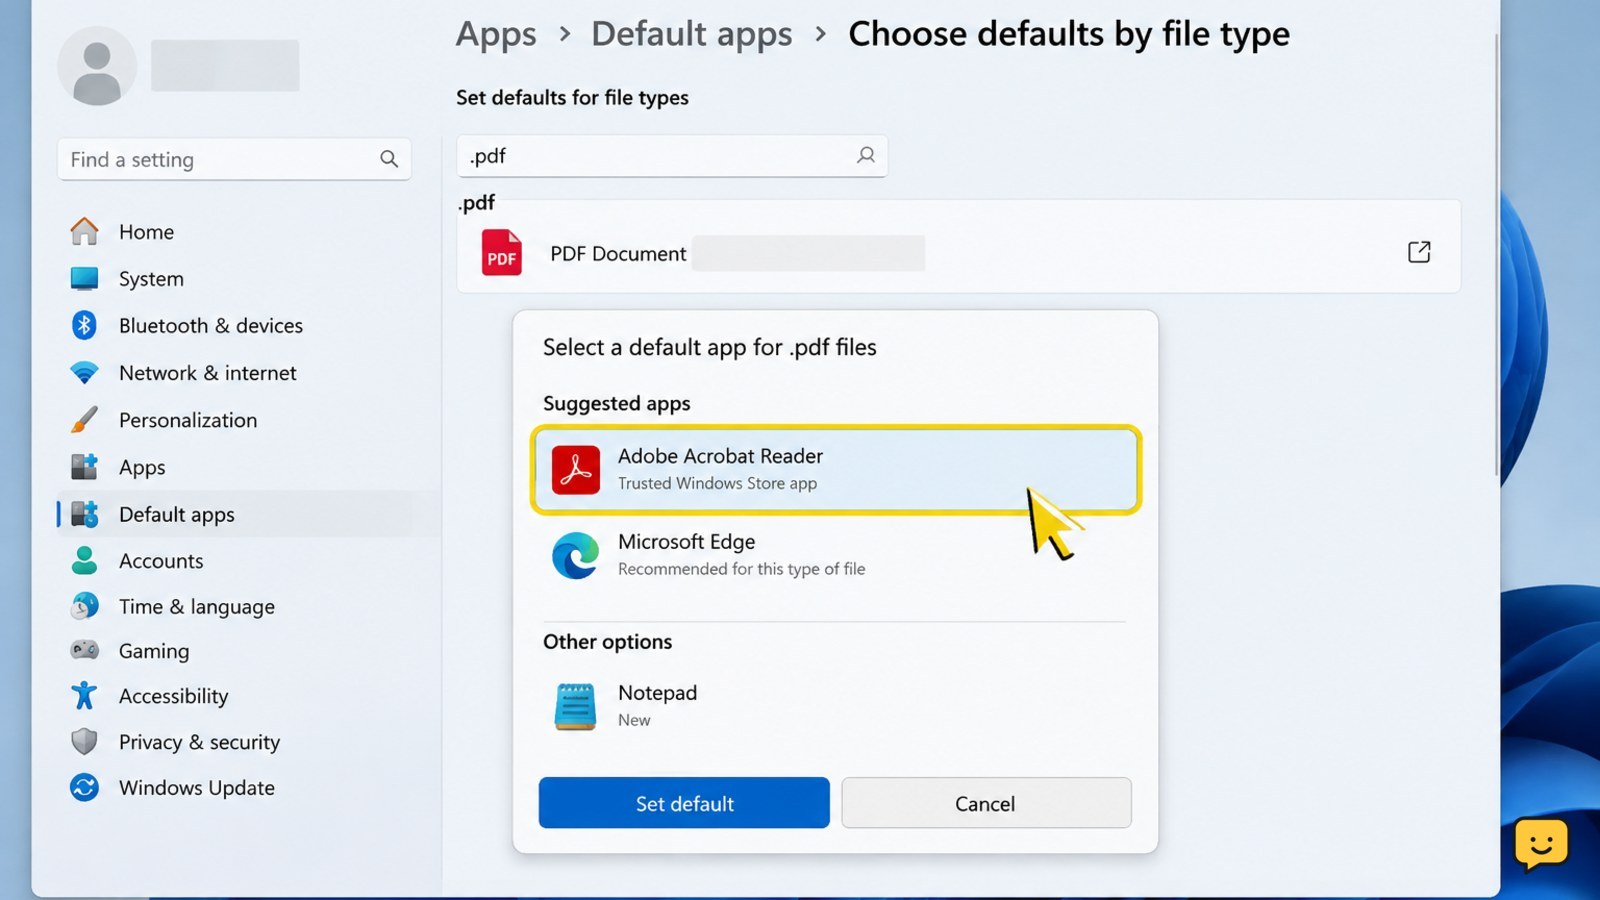
Task: Click the Privacy shield icon
Action: [84, 742]
